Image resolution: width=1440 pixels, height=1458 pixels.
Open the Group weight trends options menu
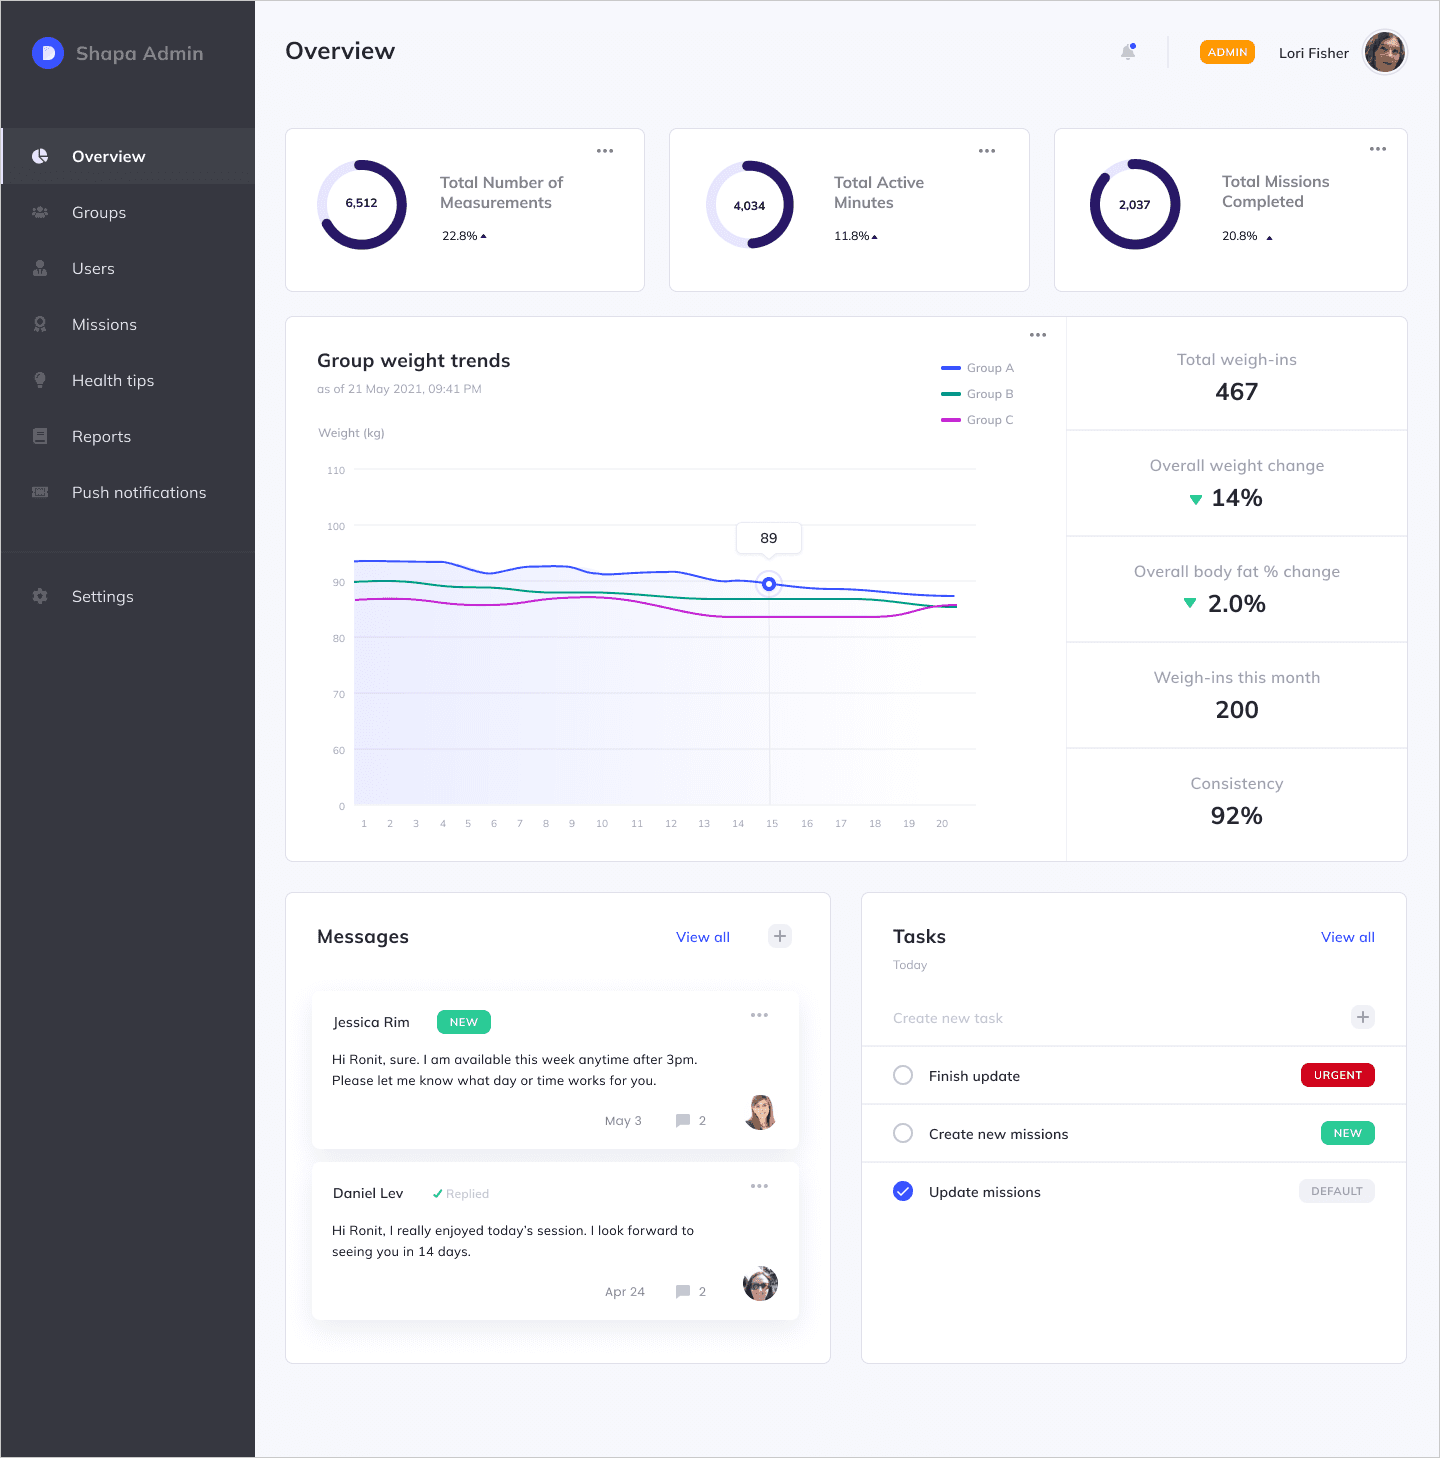(x=1038, y=334)
